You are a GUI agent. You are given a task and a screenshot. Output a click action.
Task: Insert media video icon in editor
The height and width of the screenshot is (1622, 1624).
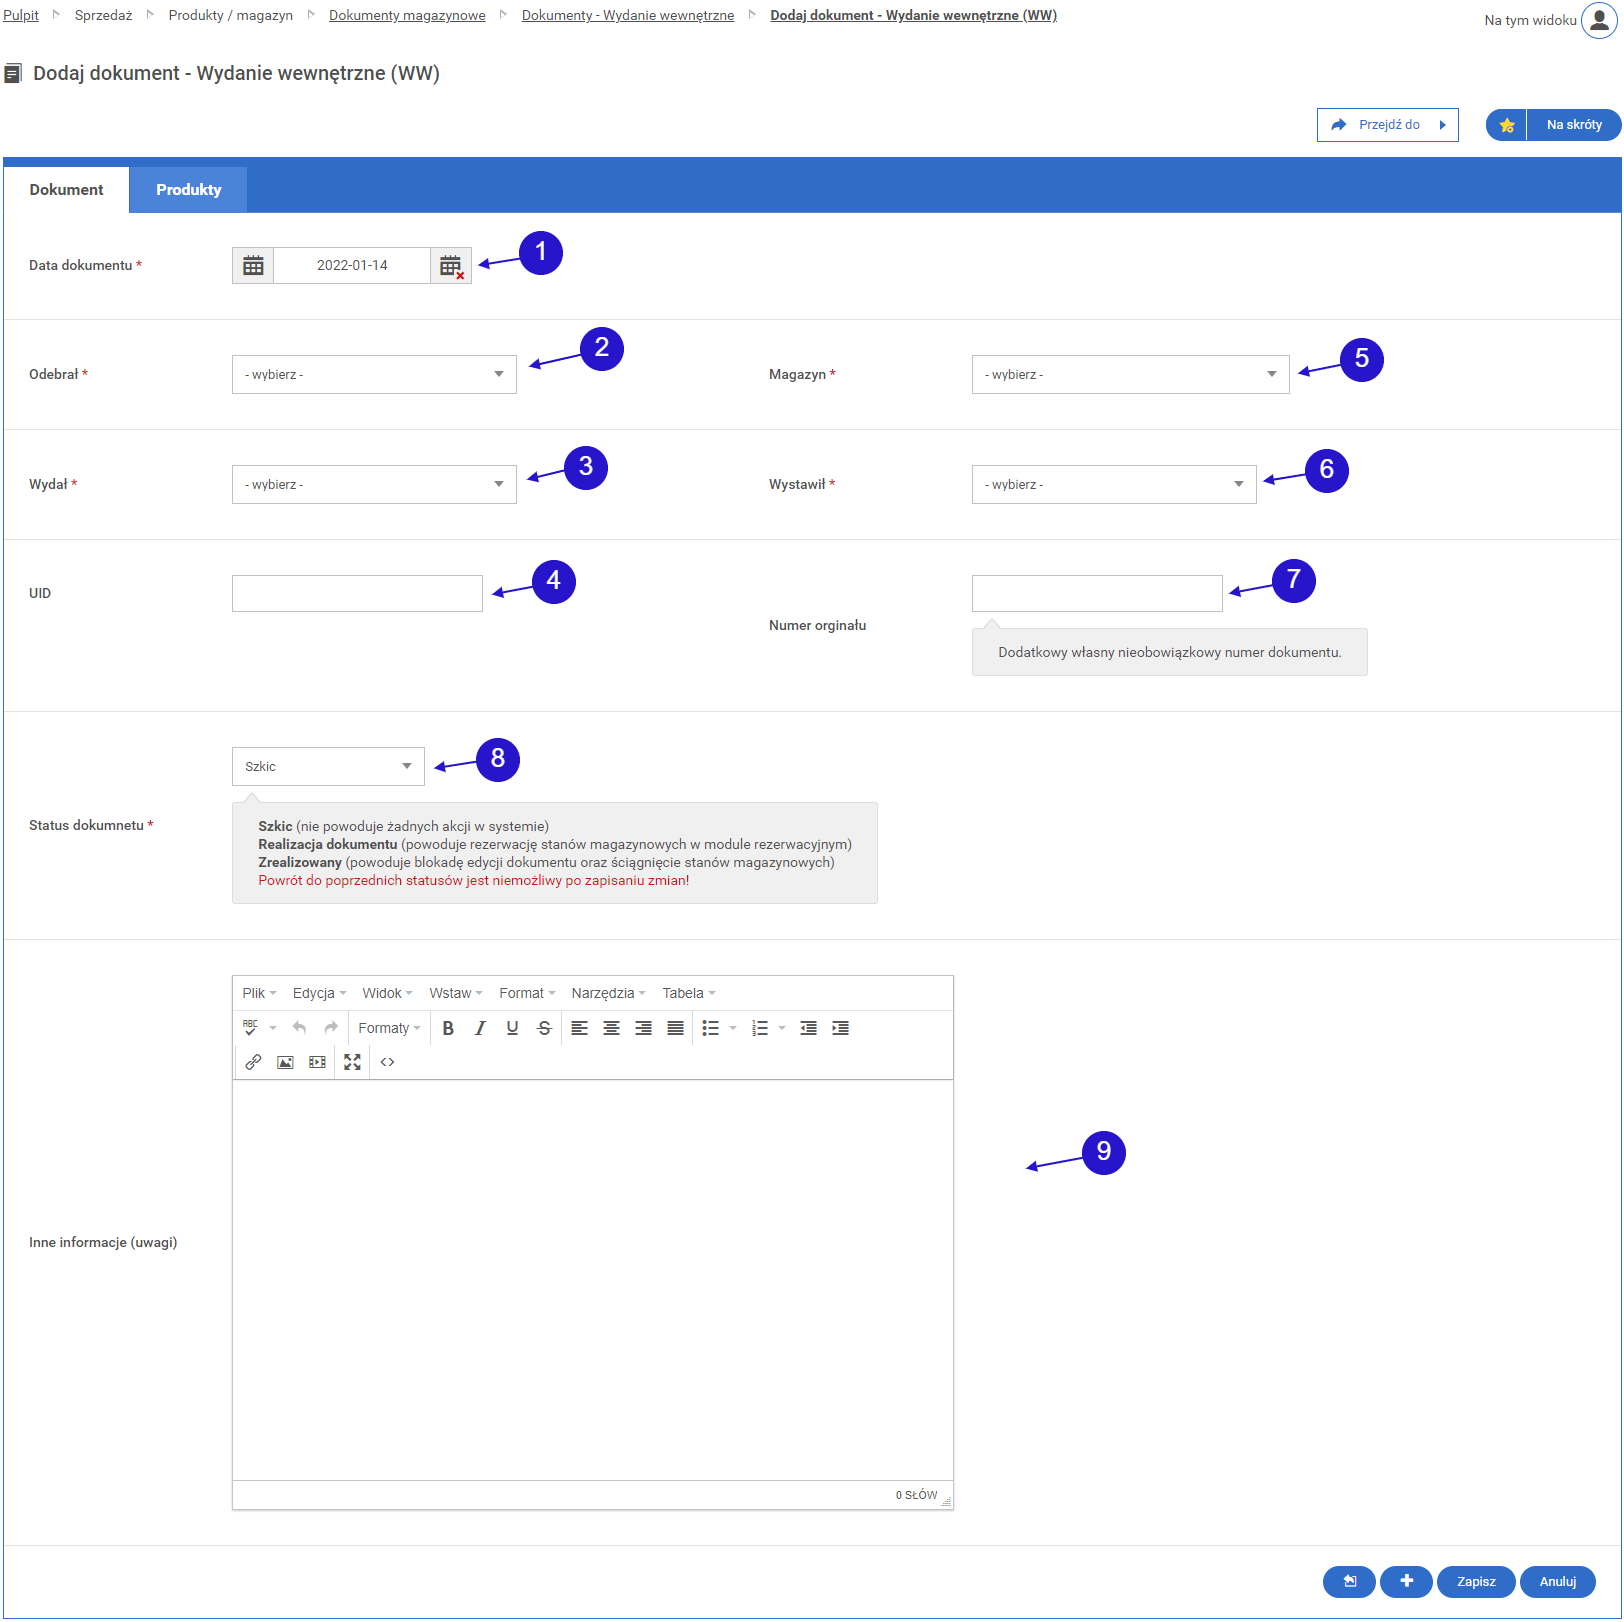[x=317, y=1062]
